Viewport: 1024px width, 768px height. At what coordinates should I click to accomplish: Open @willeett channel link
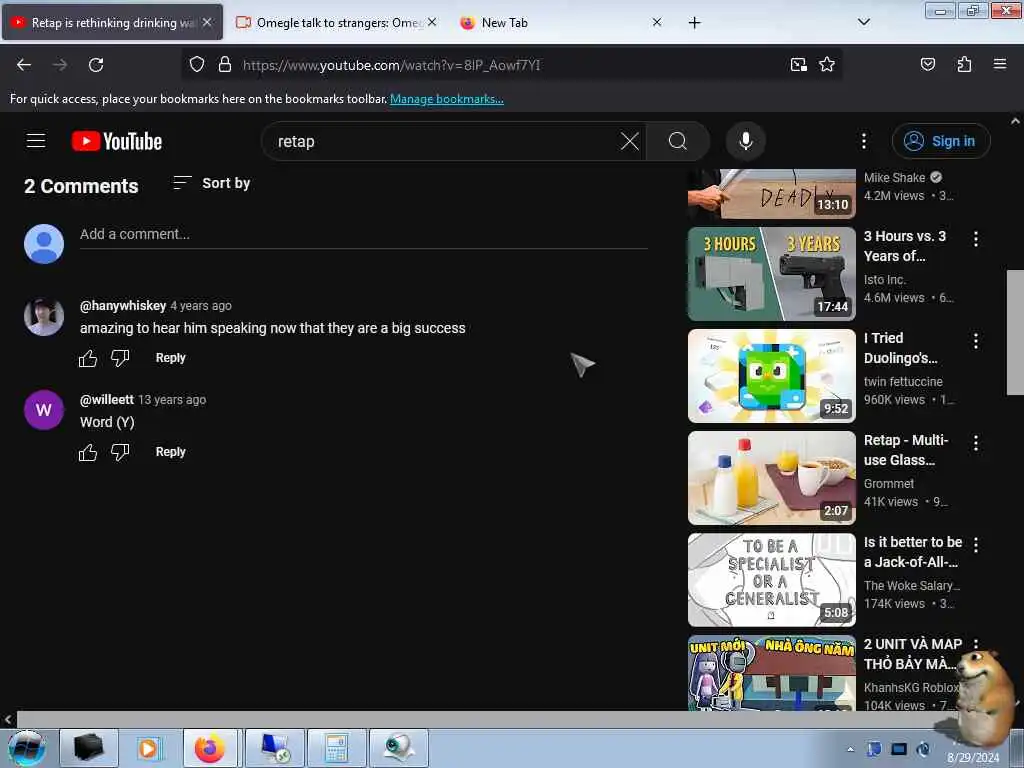click(x=106, y=400)
